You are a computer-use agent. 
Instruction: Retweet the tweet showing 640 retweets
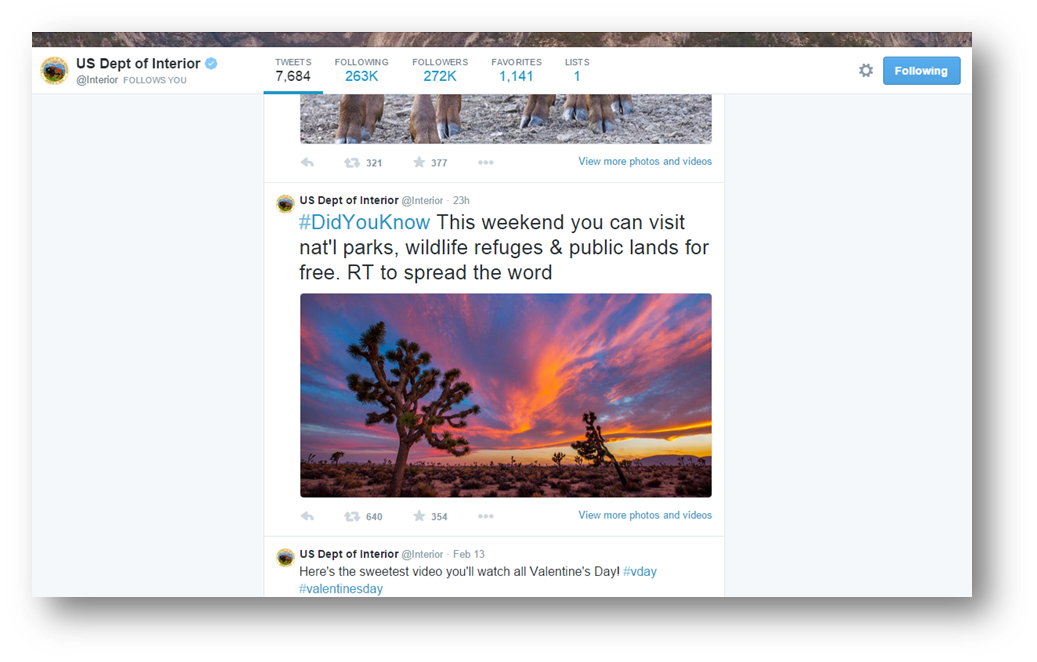pyautogui.click(x=352, y=516)
